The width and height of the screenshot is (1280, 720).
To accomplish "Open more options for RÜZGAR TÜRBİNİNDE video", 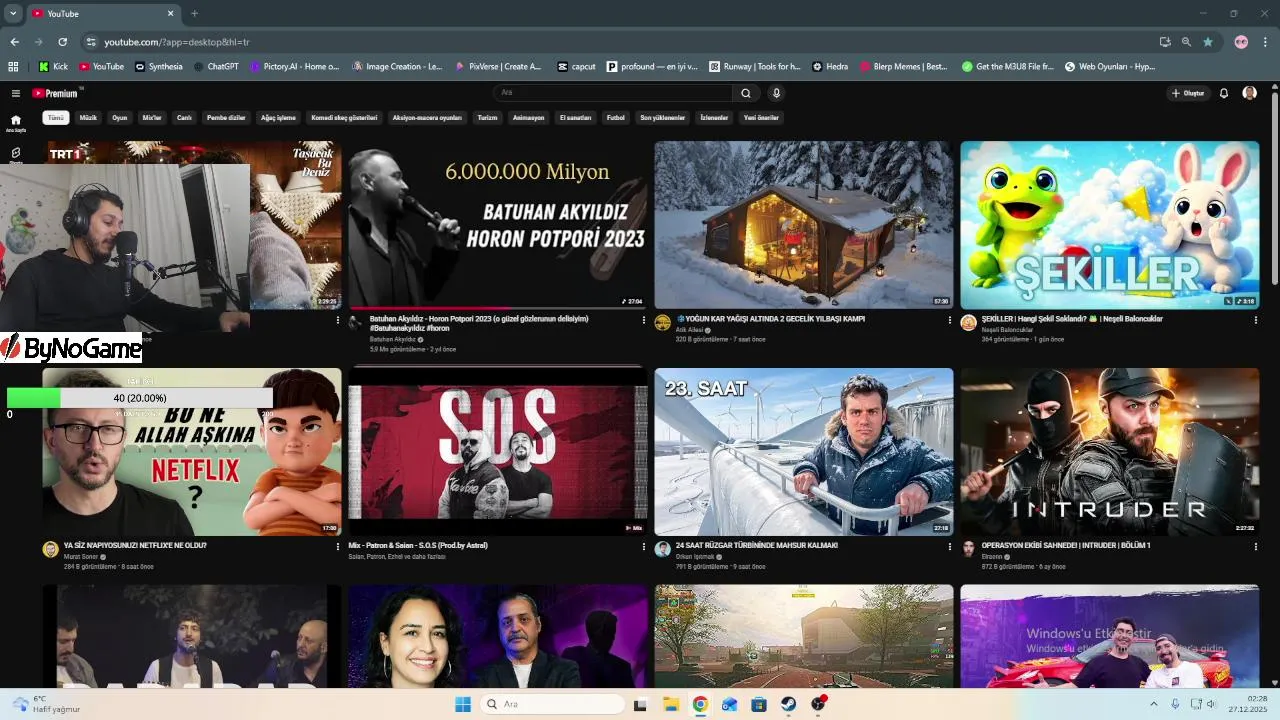I will click(x=949, y=547).
